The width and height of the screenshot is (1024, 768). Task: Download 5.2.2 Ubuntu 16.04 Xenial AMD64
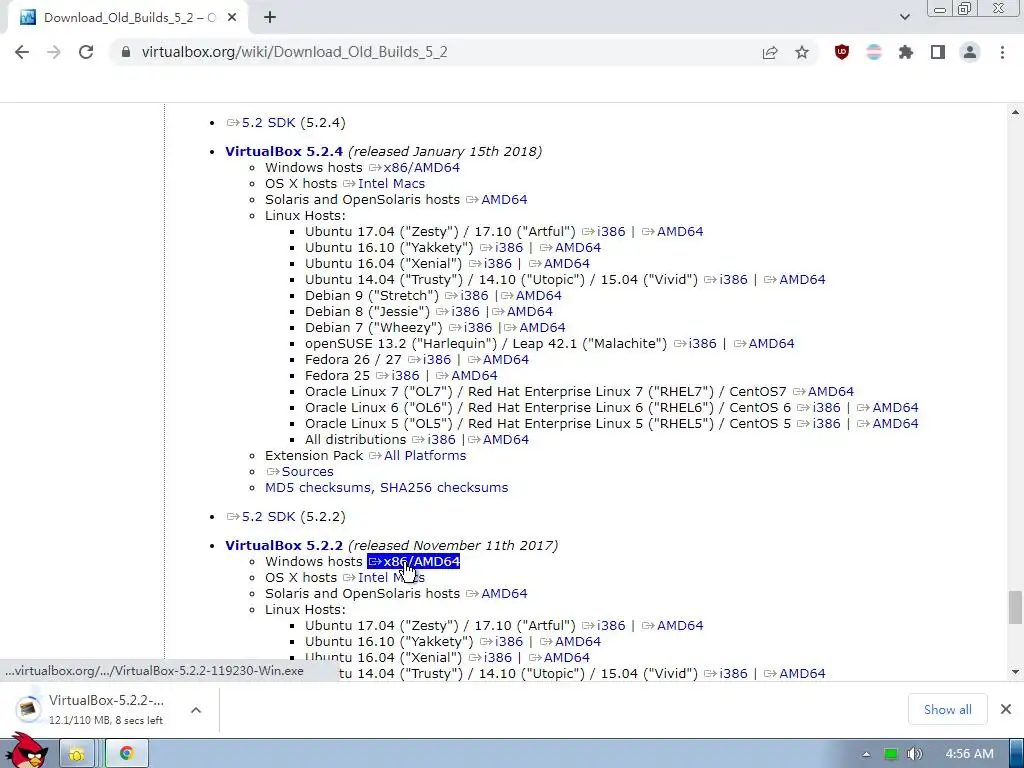point(559,658)
